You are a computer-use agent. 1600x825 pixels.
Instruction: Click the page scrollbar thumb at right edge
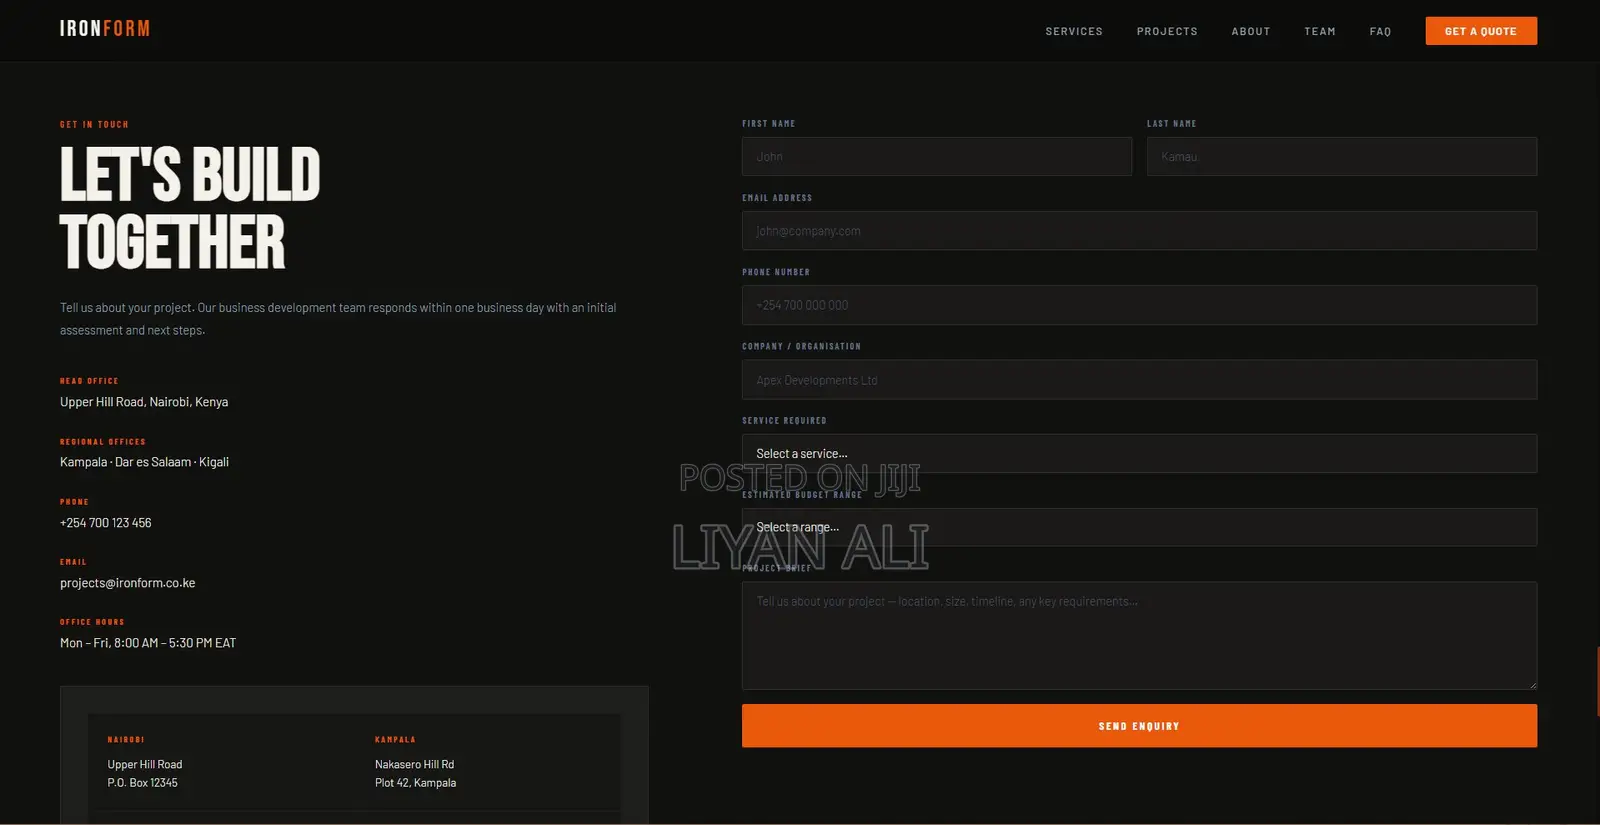(1597, 681)
